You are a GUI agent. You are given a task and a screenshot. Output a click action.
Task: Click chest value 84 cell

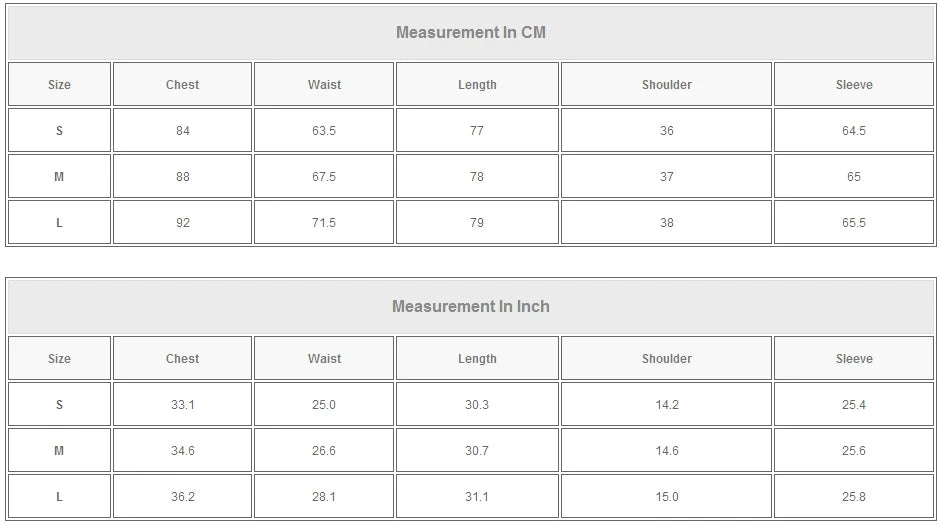pos(182,131)
